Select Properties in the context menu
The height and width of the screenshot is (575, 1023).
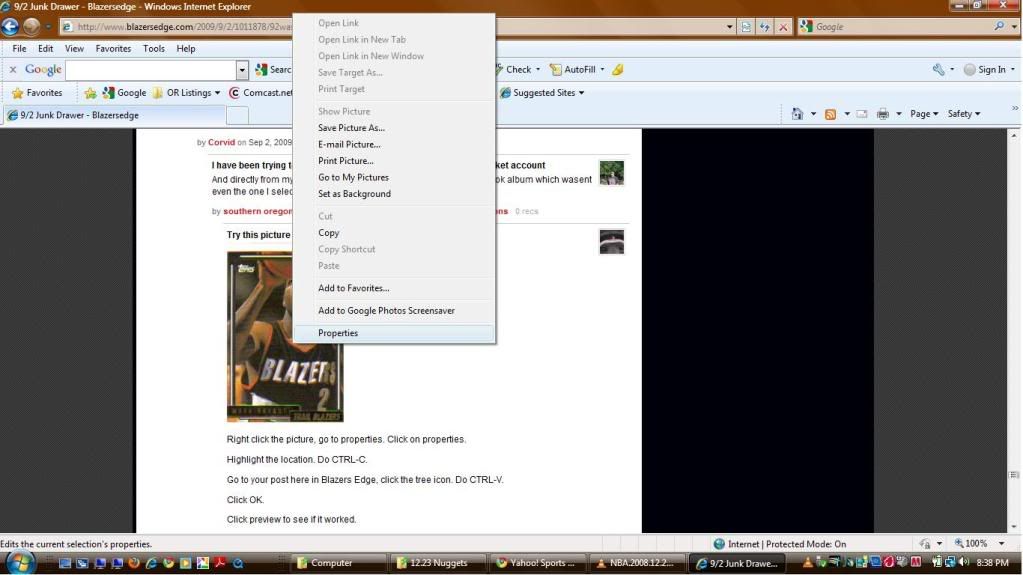pos(394,333)
